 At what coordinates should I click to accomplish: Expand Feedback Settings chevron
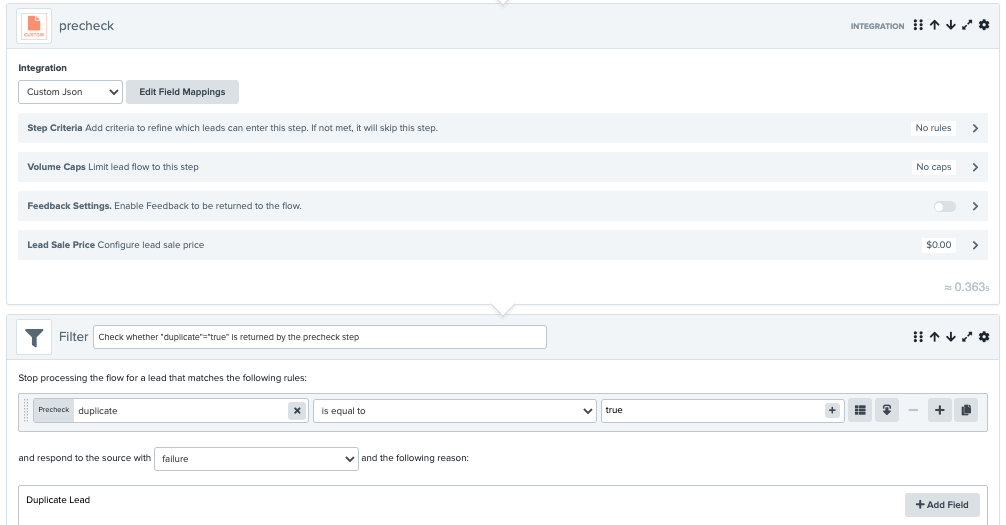tap(975, 206)
